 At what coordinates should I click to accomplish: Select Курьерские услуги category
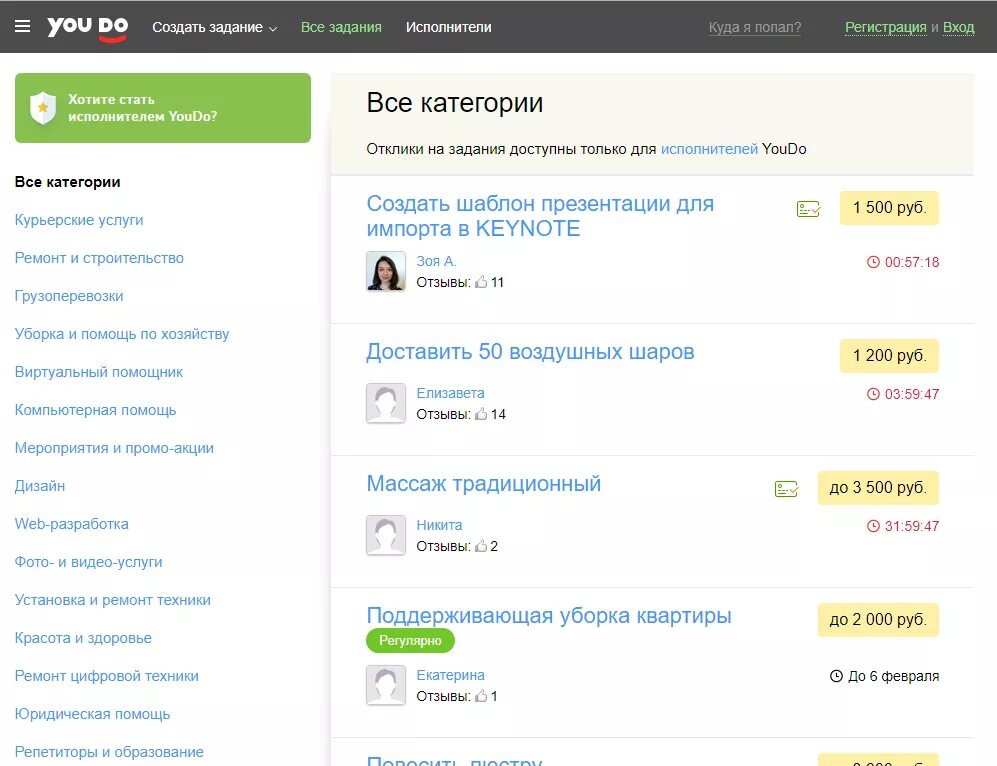(x=79, y=220)
